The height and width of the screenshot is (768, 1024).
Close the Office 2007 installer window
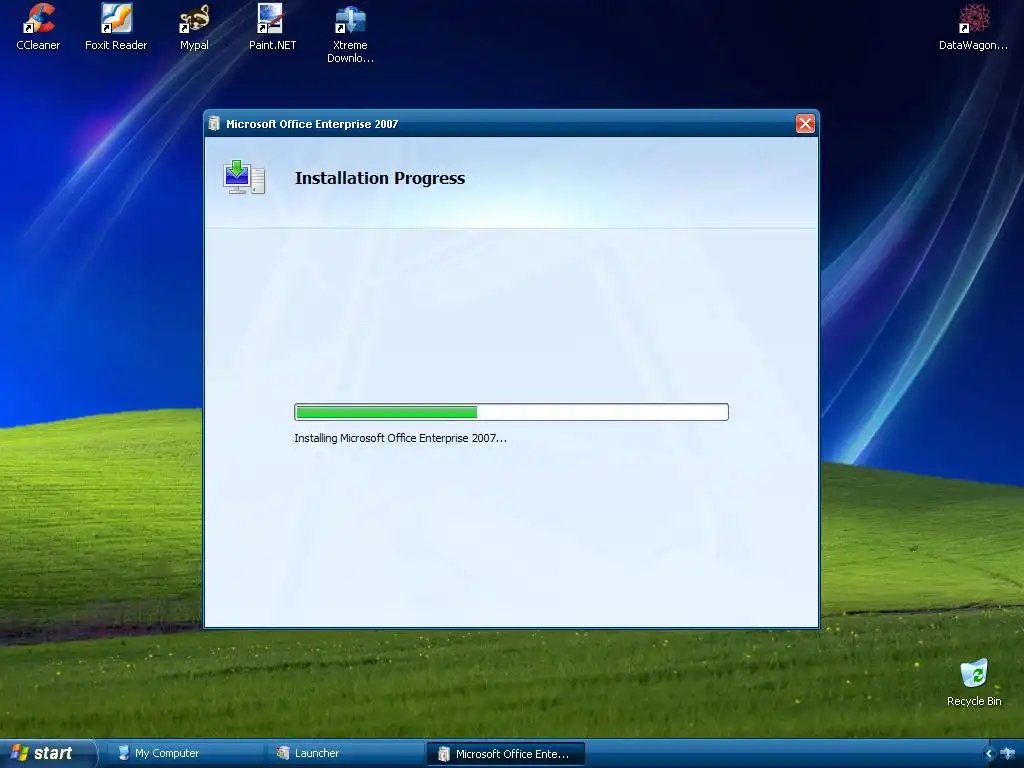click(x=805, y=123)
